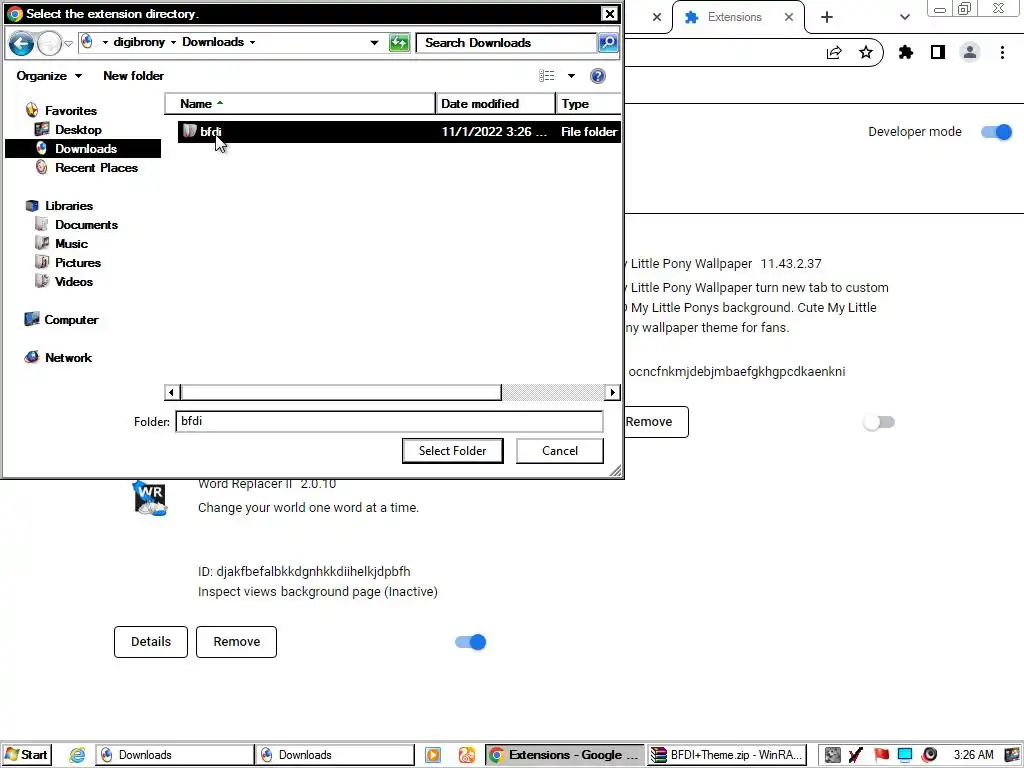Viewport: 1024px width, 768px height.
Task: Click the search magnifier icon in dialog
Action: (608, 43)
